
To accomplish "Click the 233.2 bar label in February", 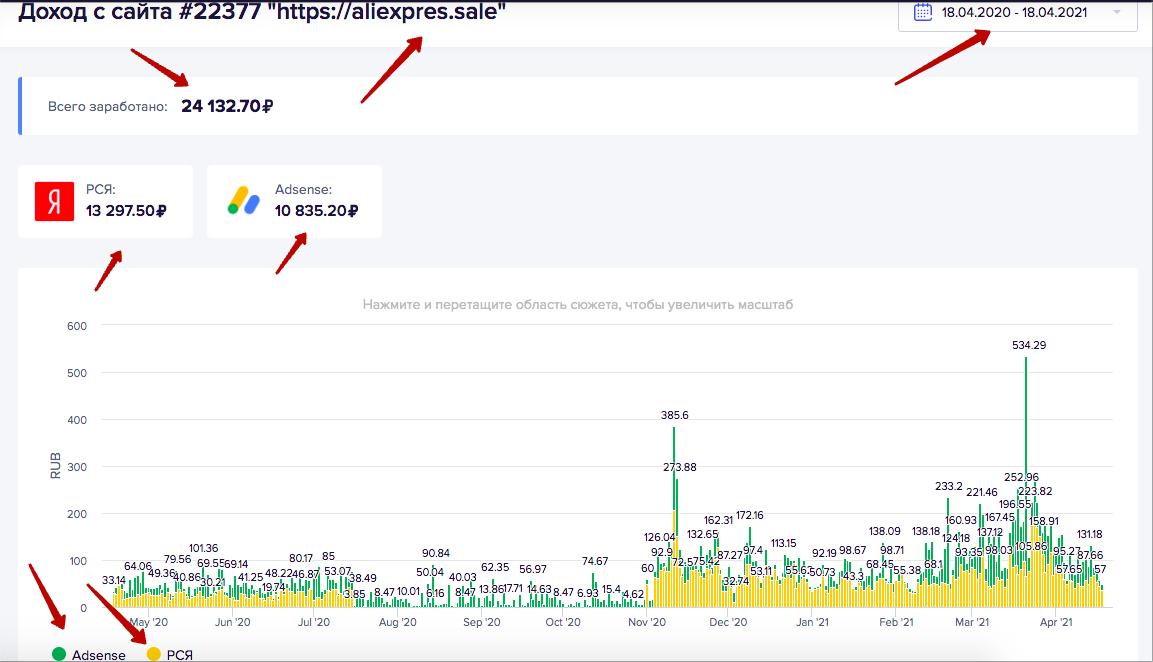I will pyautogui.click(x=949, y=486).
